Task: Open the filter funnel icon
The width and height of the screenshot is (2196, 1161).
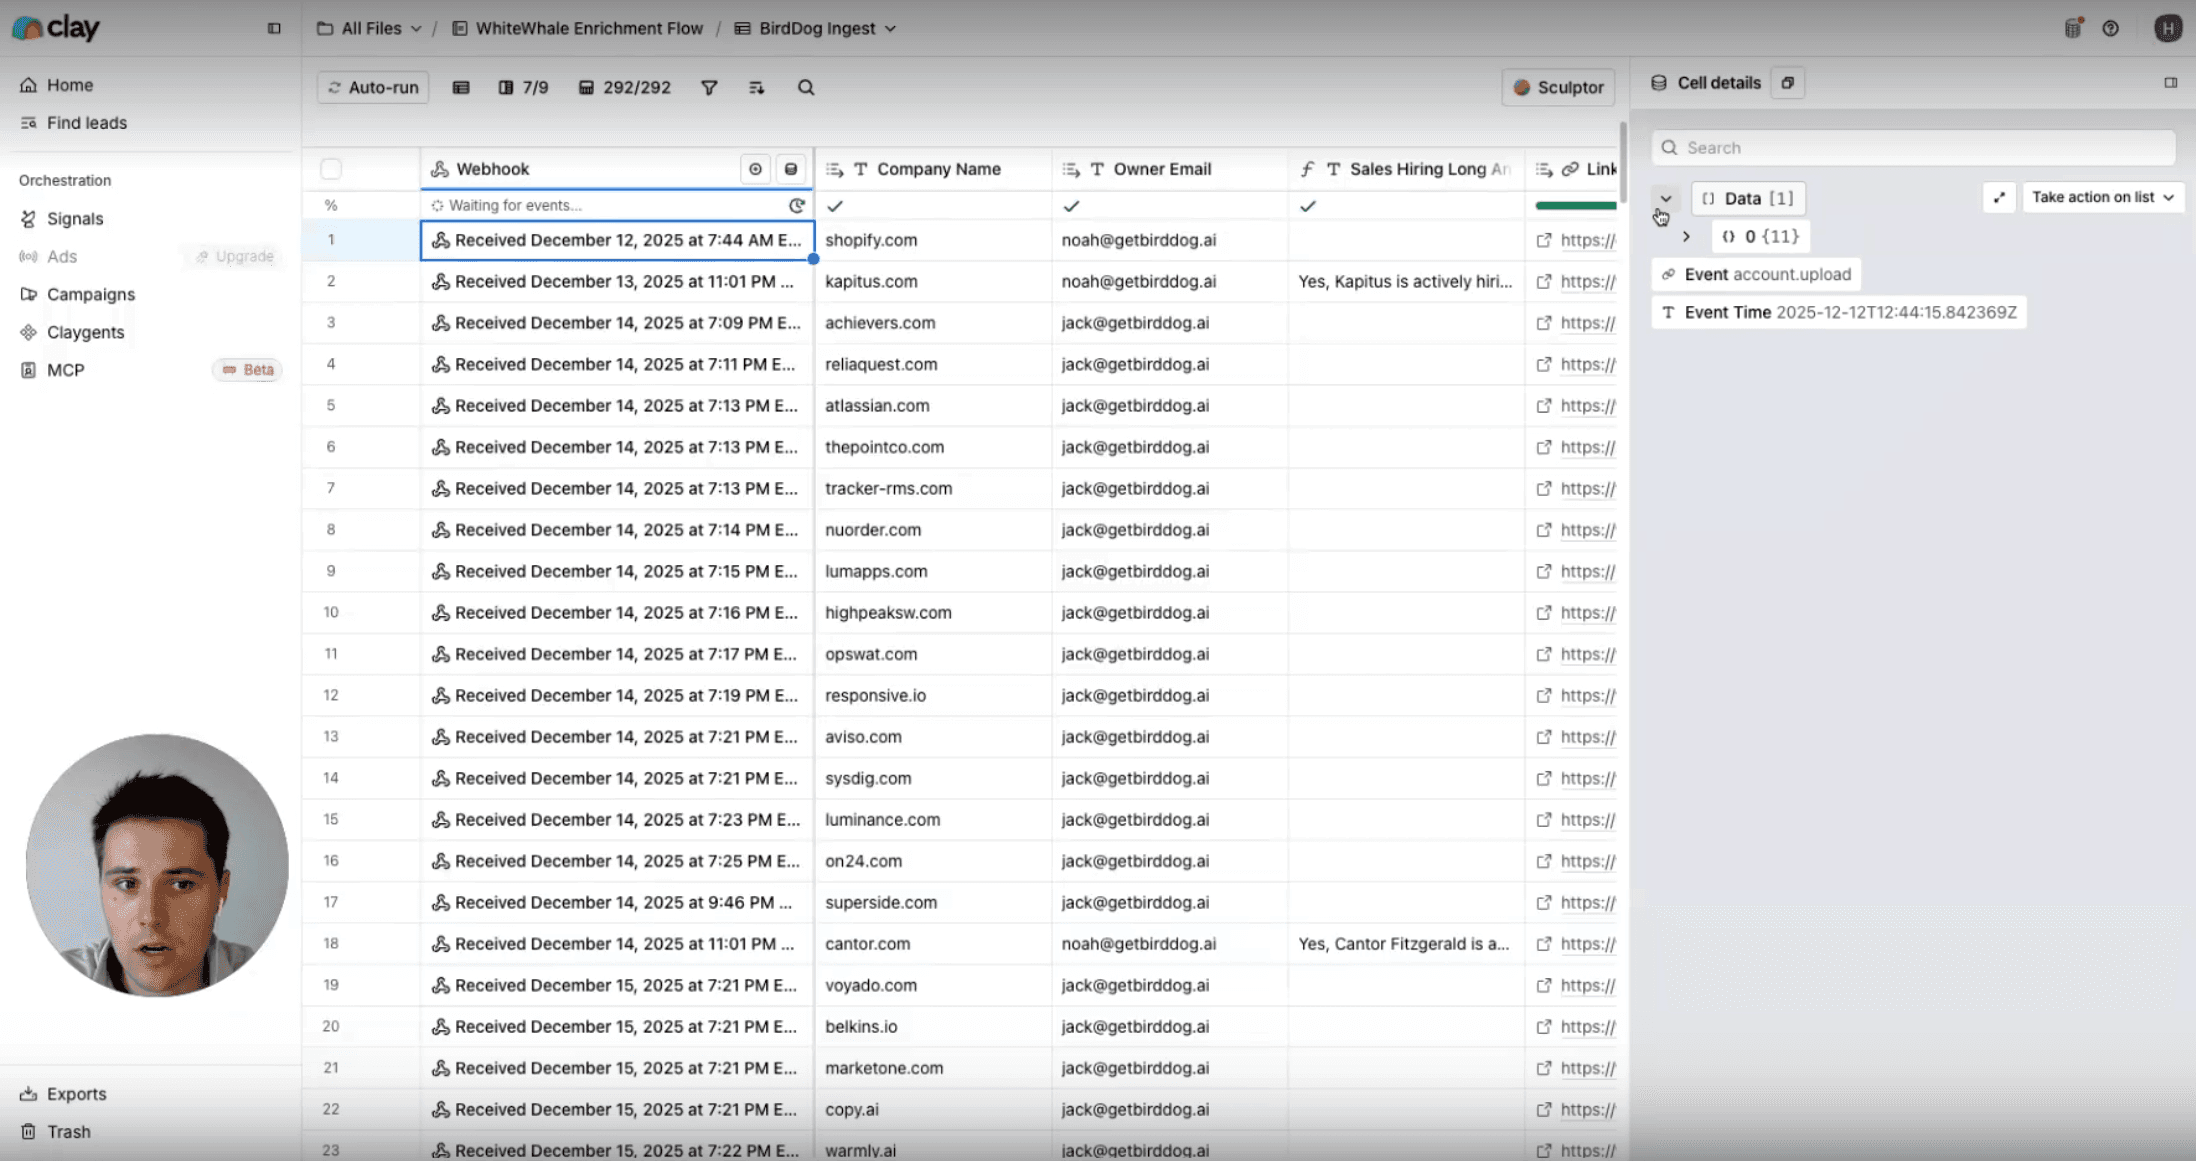Action: coord(709,88)
